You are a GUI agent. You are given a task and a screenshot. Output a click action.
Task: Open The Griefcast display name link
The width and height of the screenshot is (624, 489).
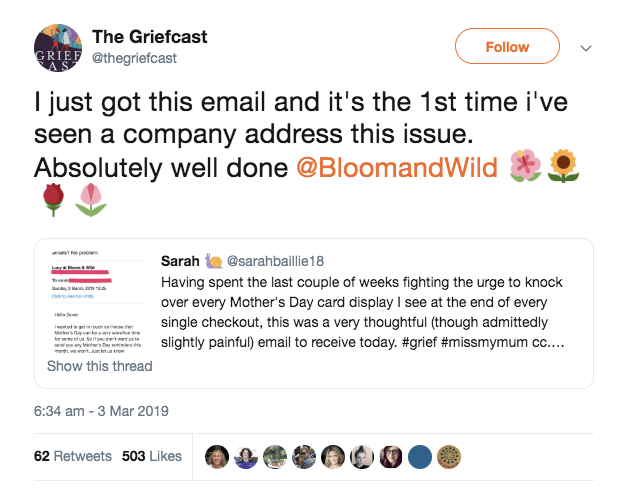tap(150, 36)
